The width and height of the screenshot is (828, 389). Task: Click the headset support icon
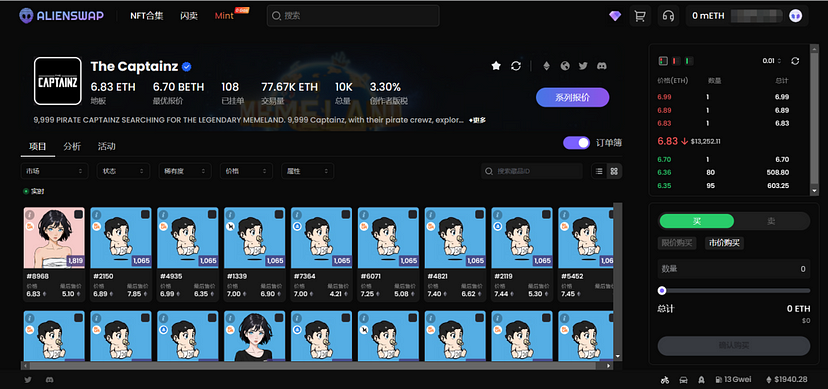pos(668,16)
